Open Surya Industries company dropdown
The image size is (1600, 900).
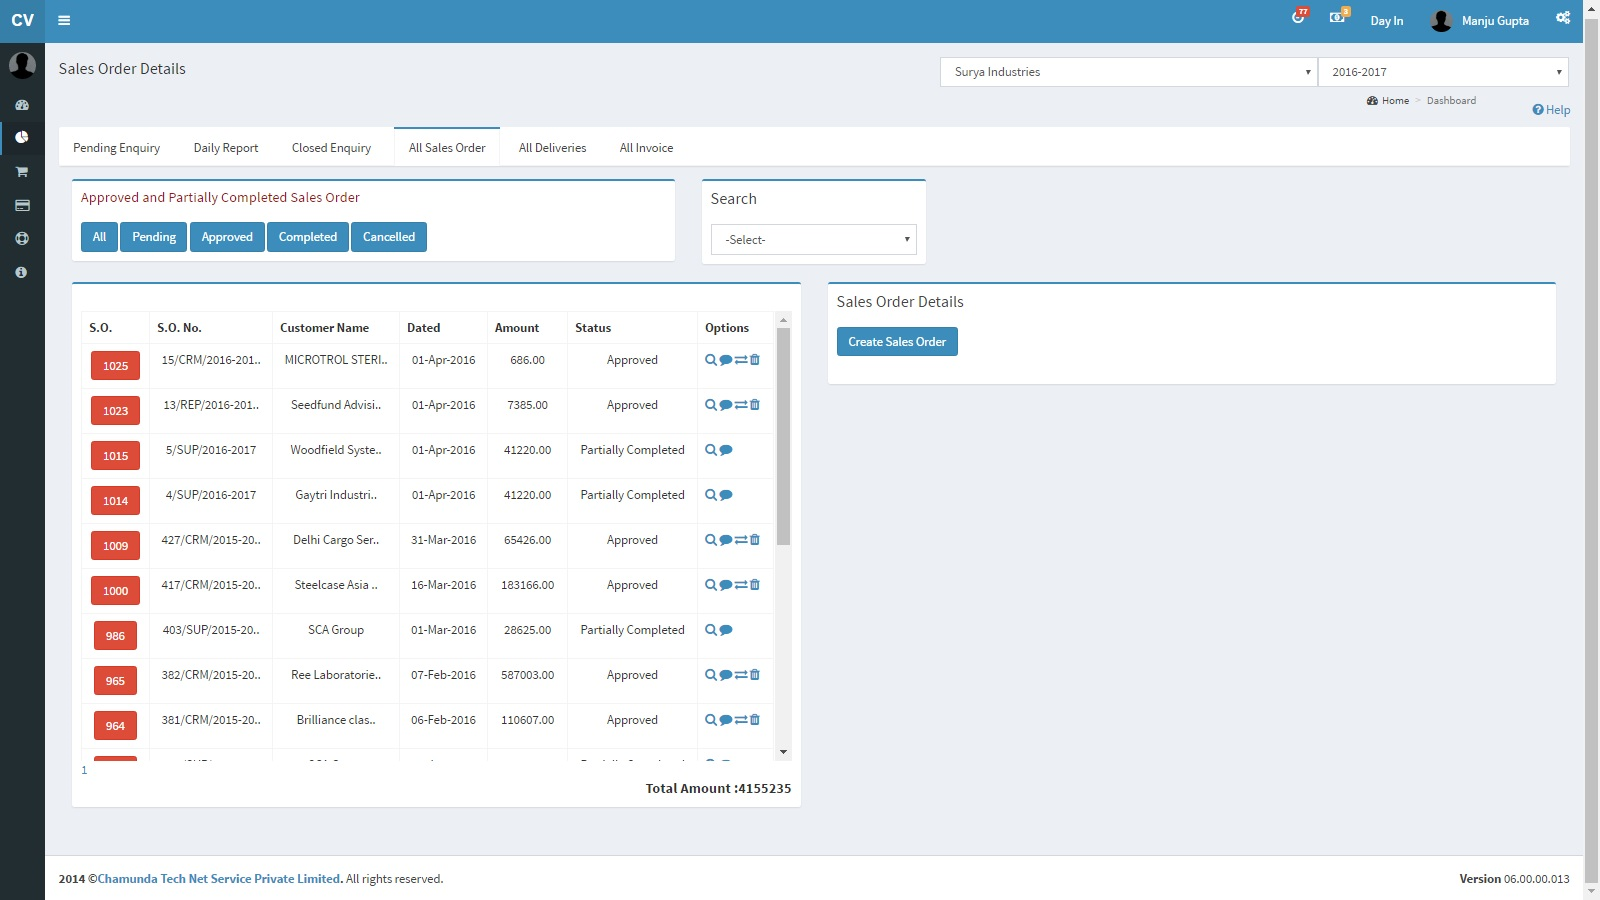click(x=1128, y=72)
